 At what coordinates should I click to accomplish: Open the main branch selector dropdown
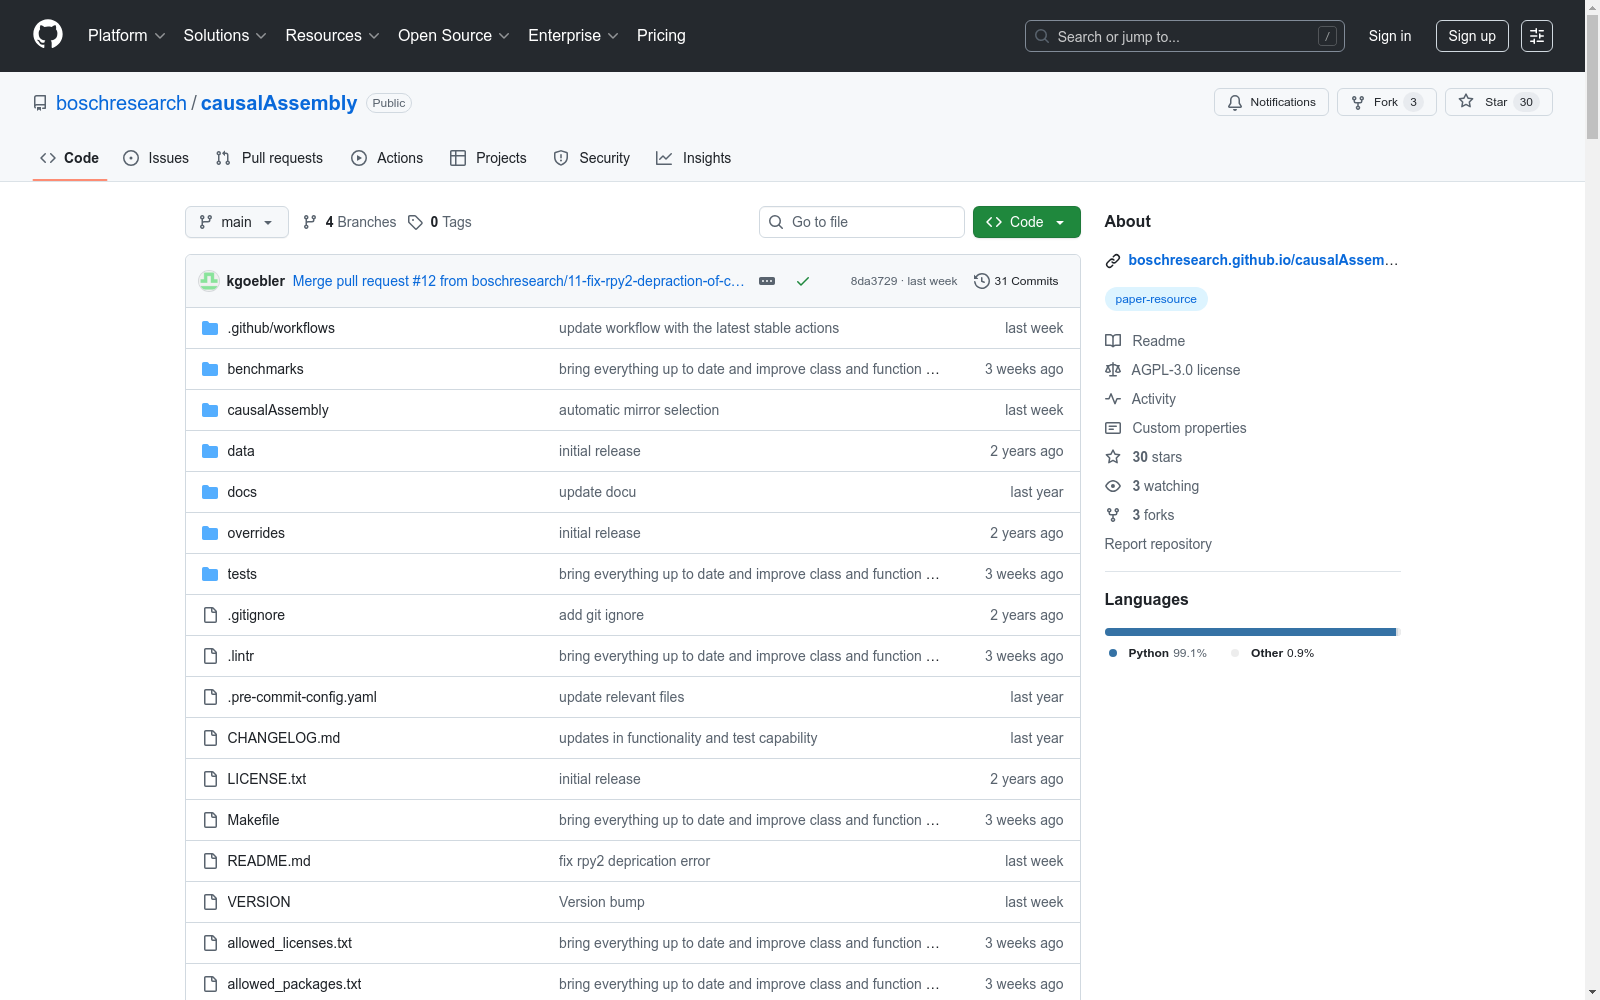click(x=237, y=222)
